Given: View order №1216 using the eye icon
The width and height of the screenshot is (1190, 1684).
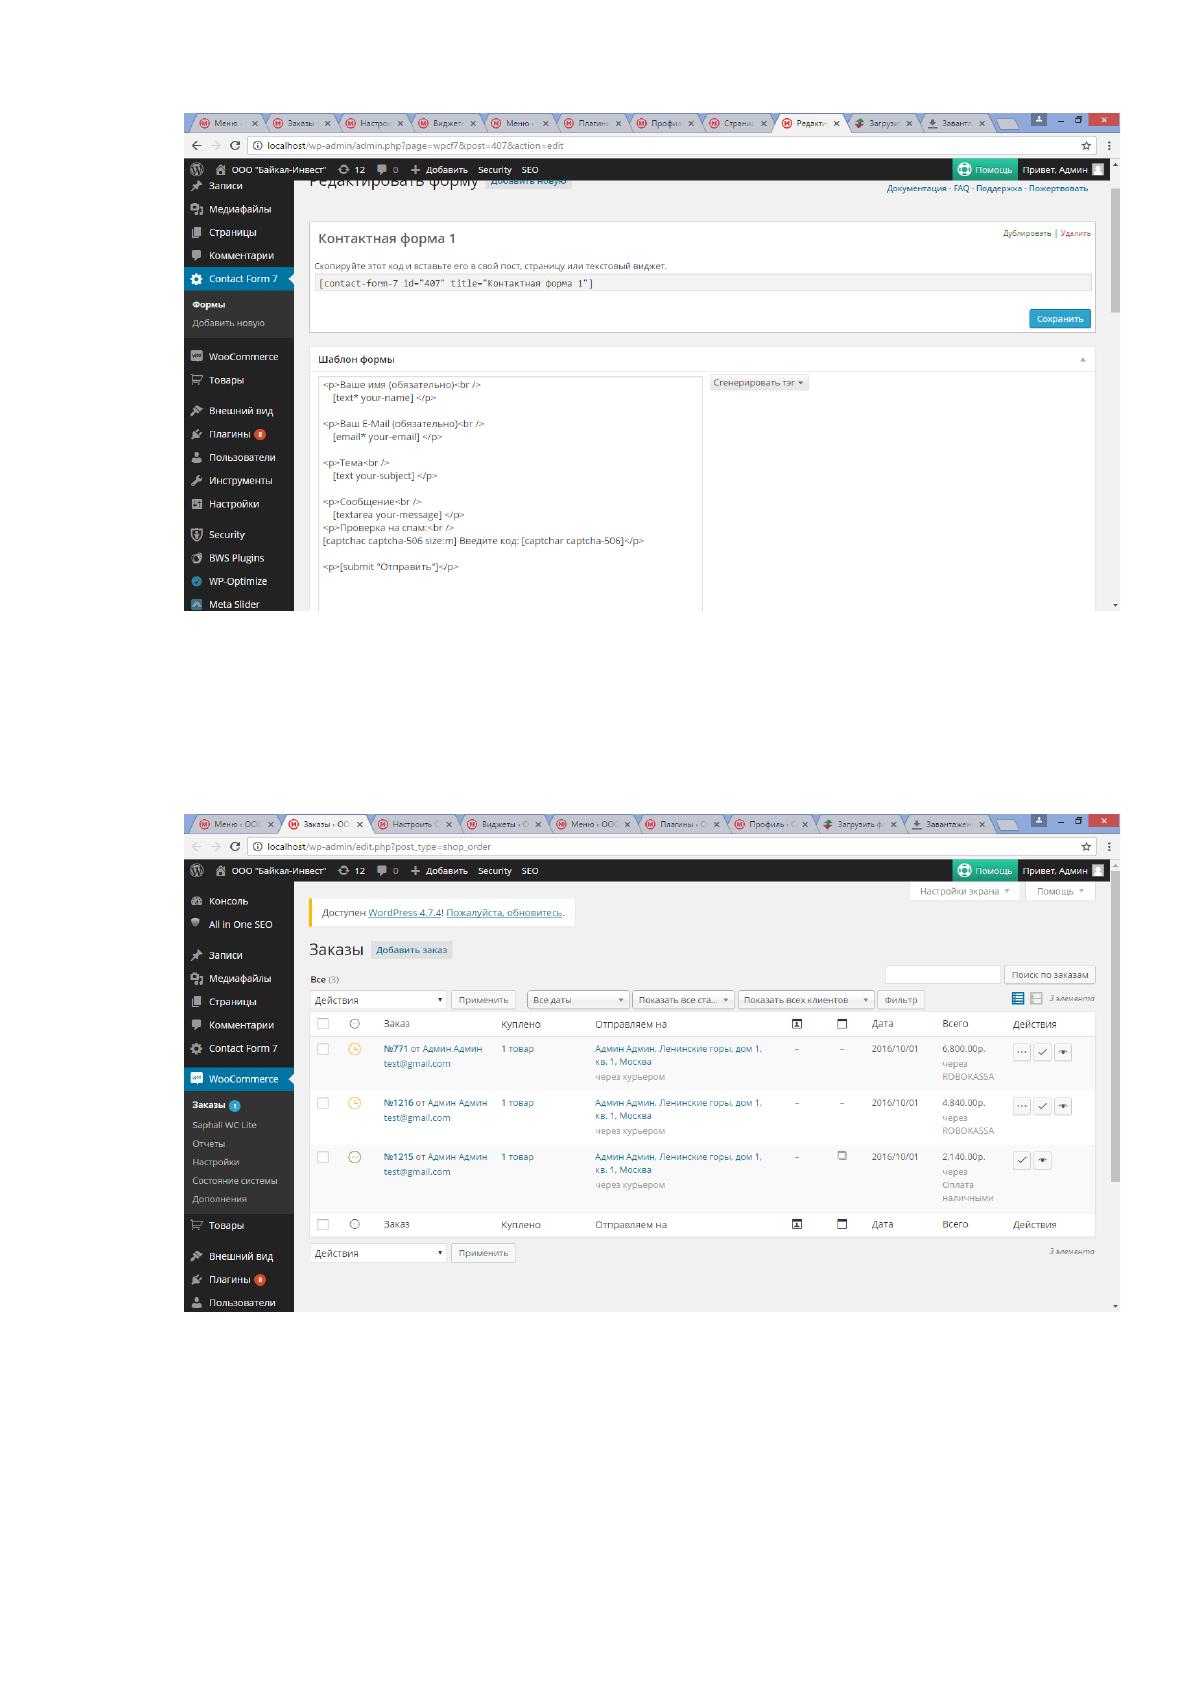Looking at the screenshot, I should (1063, 1106).
